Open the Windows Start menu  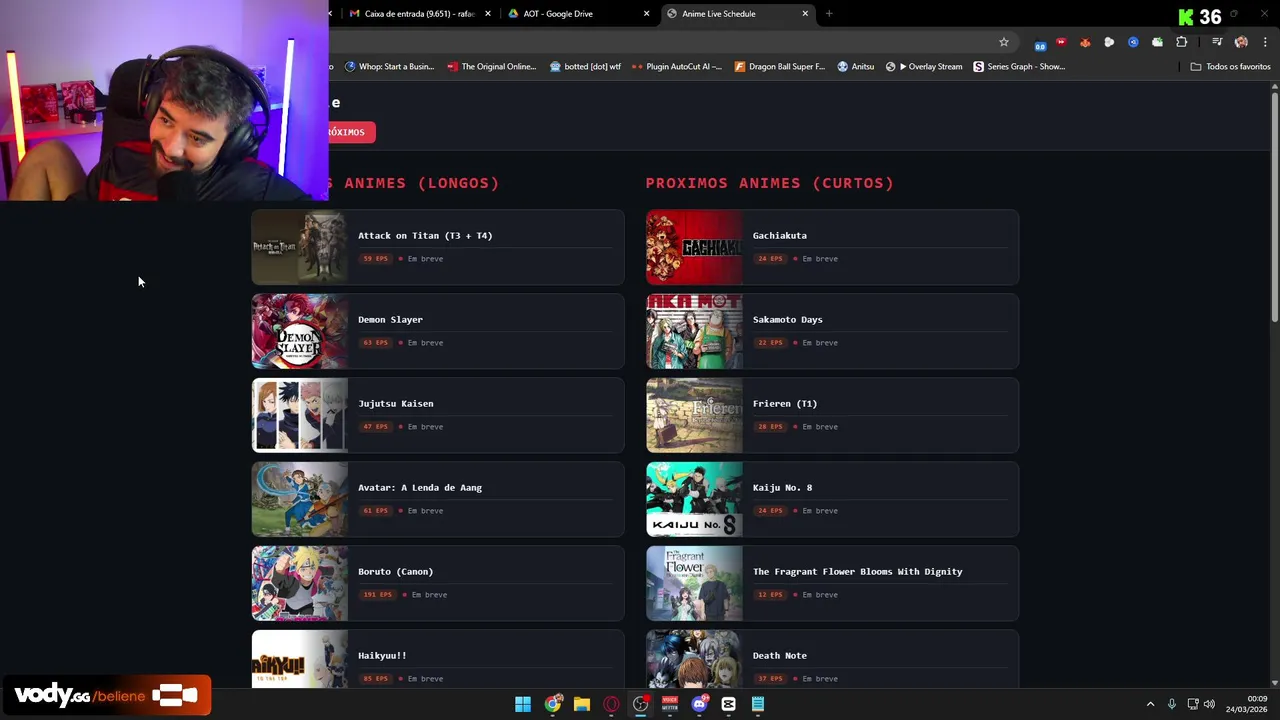pos(523,704)
